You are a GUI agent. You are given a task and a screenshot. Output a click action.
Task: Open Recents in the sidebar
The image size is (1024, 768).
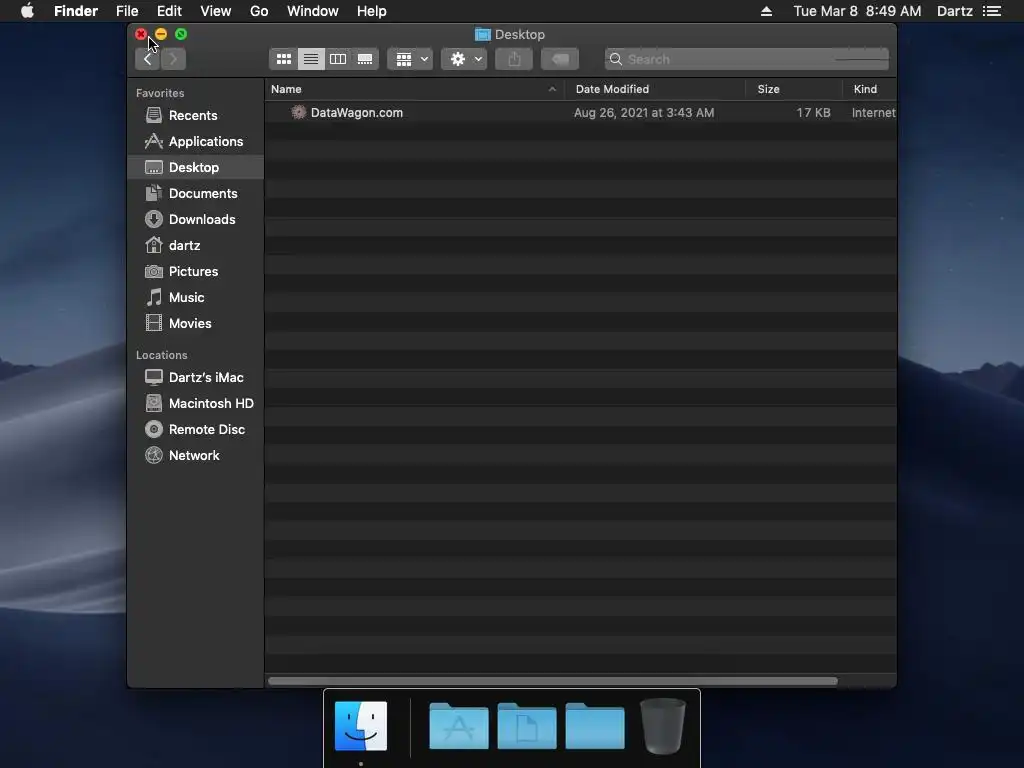[196, 116]
